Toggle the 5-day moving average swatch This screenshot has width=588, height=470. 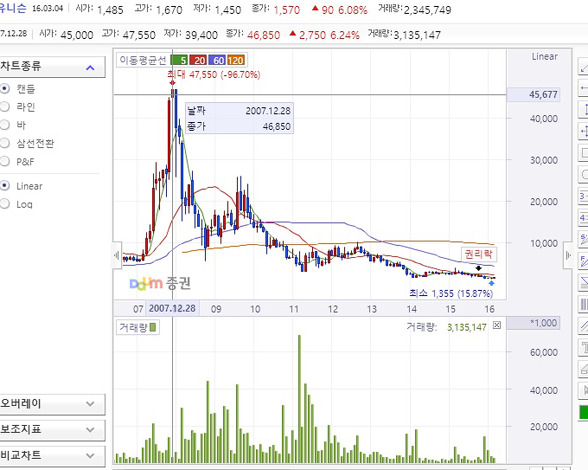179,60
